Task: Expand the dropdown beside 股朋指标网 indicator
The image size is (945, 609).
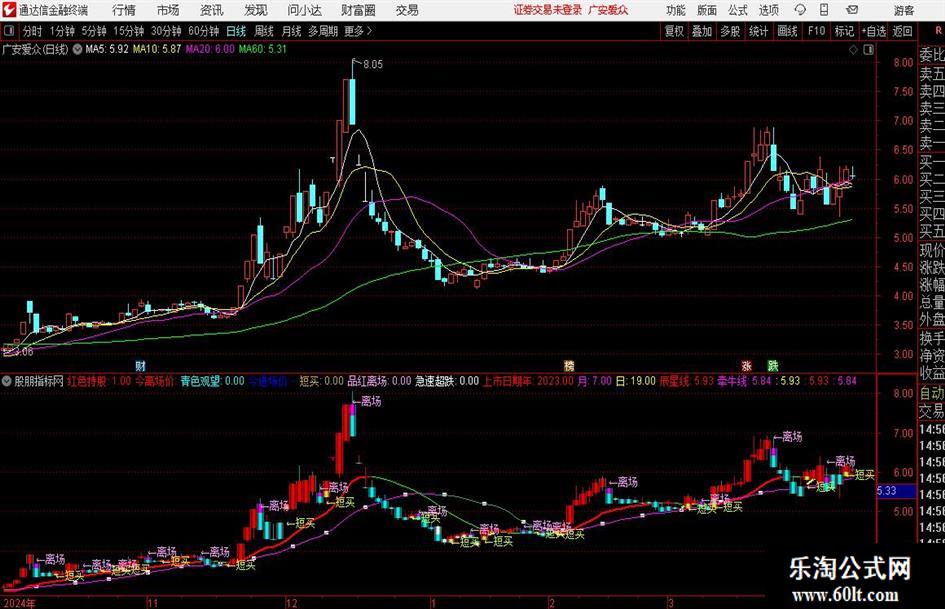Action: [x=7, y=381]
